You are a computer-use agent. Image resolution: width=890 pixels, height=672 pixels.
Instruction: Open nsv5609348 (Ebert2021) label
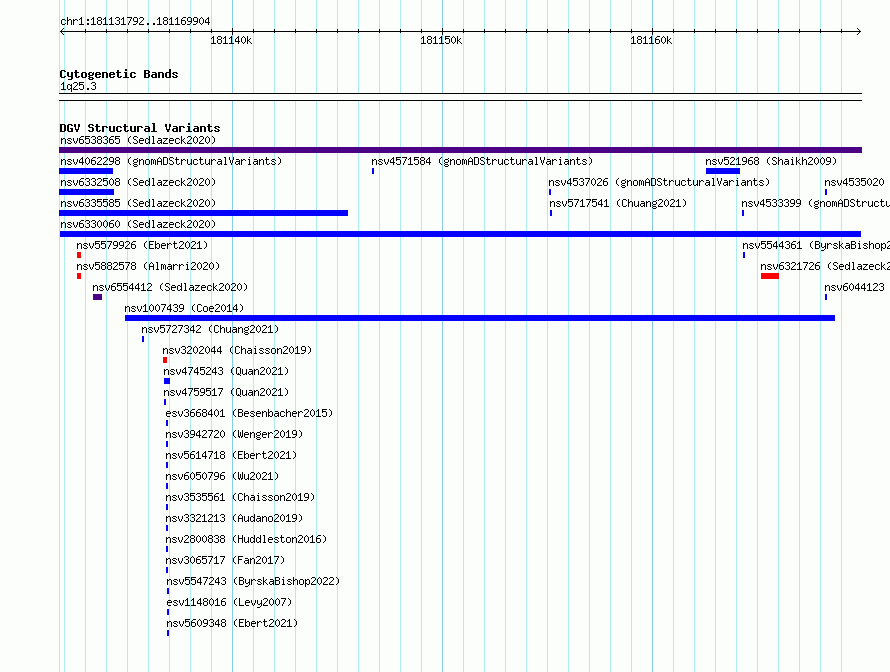pyautogui.click(x=232, y=623)
